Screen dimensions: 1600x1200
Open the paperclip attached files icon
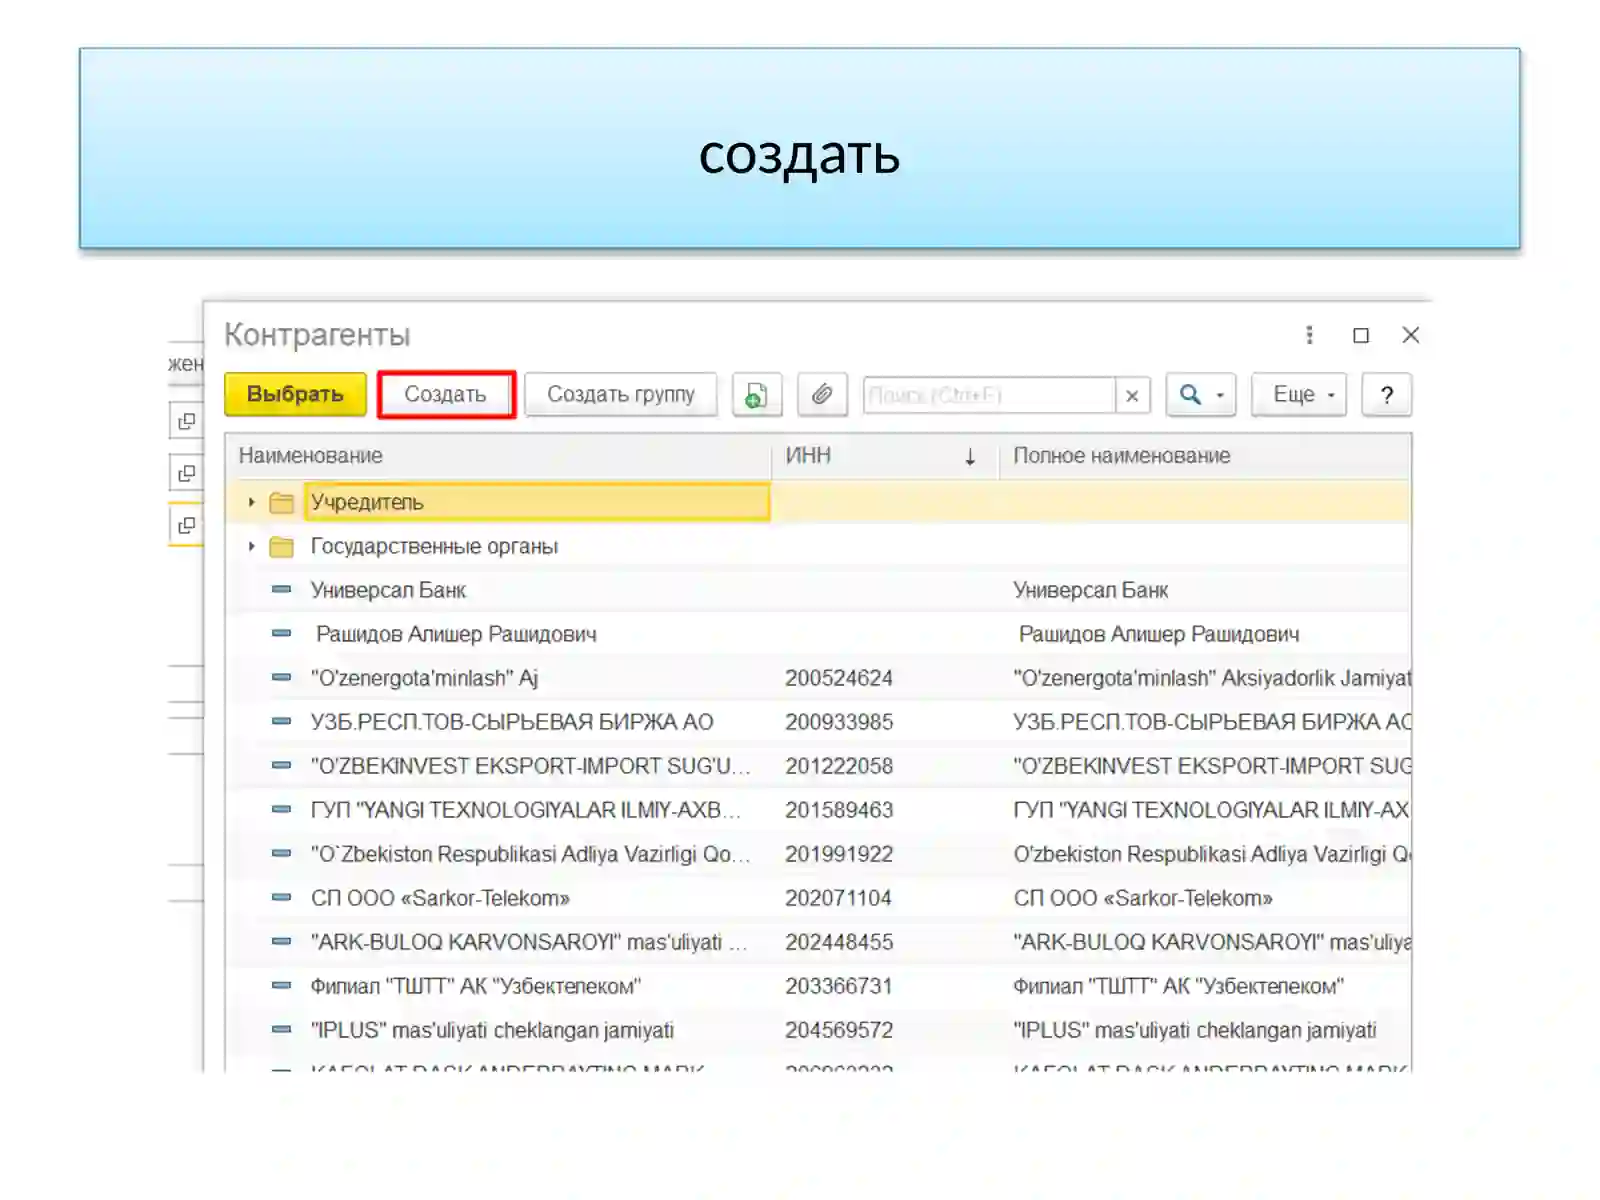click(822, 395)
